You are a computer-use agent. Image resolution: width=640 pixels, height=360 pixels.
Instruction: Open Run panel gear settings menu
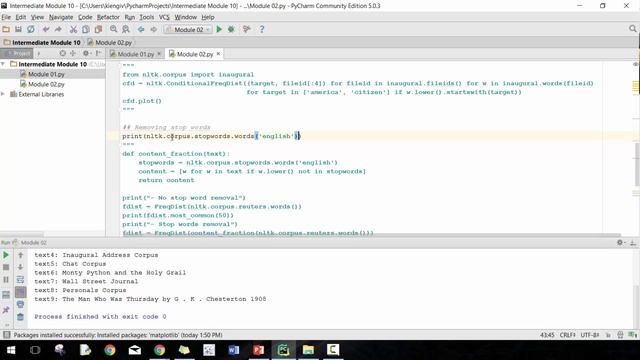point(621,242)
